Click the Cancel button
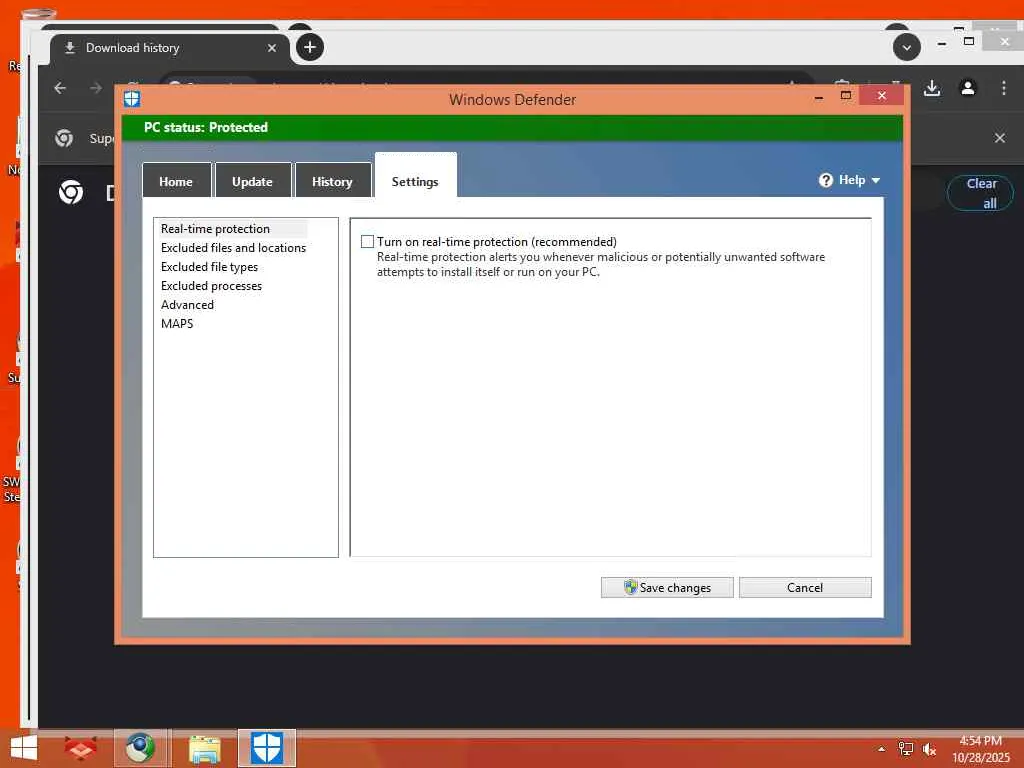Image resolution: width=1024 pixels, height=768 pixels. [x=805, y=587]
